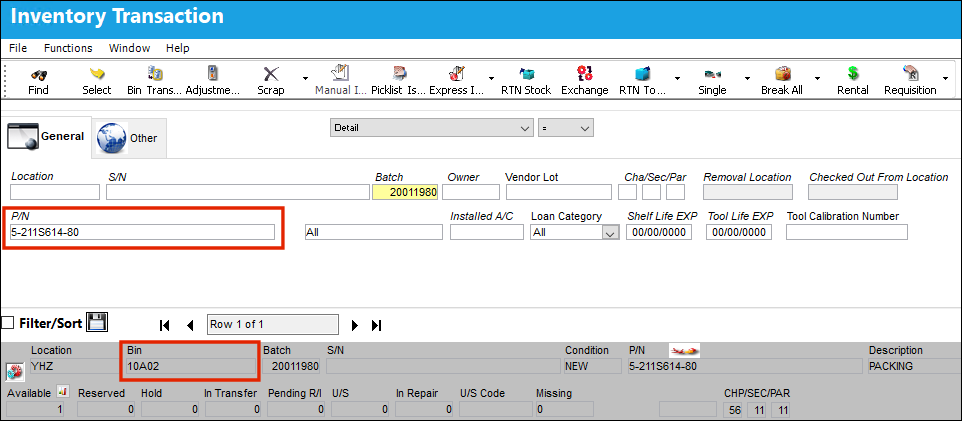Click the P/N field with 5-211S614-80

coord(142,232)
